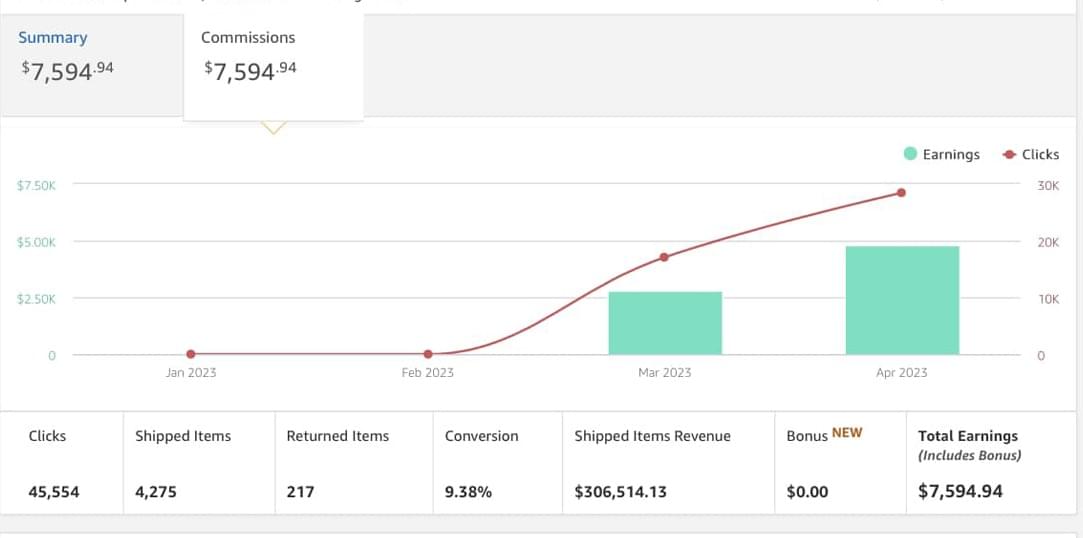Click the Apr 2023 clicks data point
The height and width of the screenshot is (538, 1083).
901,193
